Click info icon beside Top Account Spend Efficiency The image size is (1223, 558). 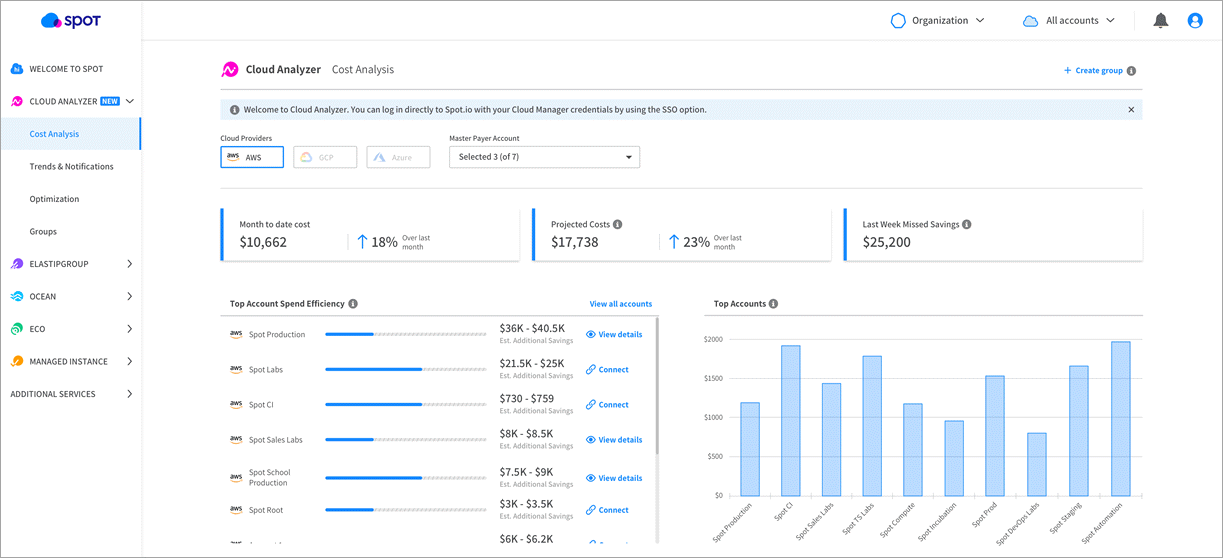(353, 304)
